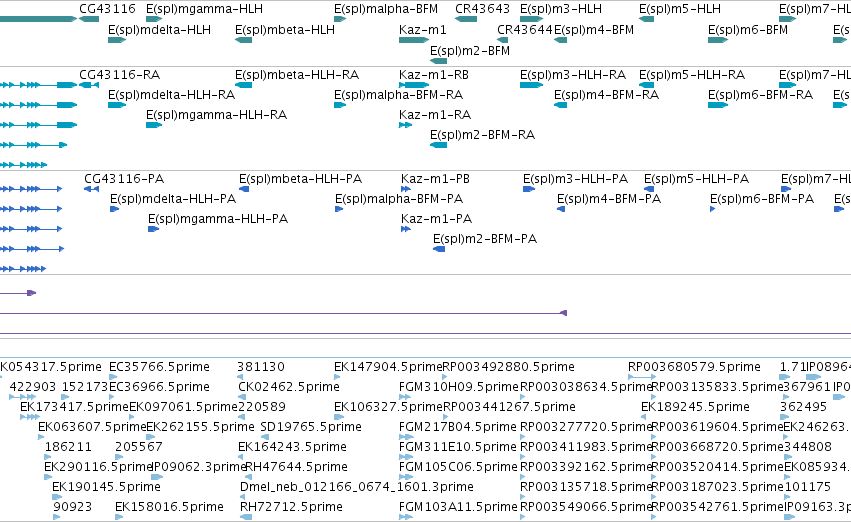Select the 362495 EST label
The width and height of the screenshot is (851, 522).
[x=804, y=408]
